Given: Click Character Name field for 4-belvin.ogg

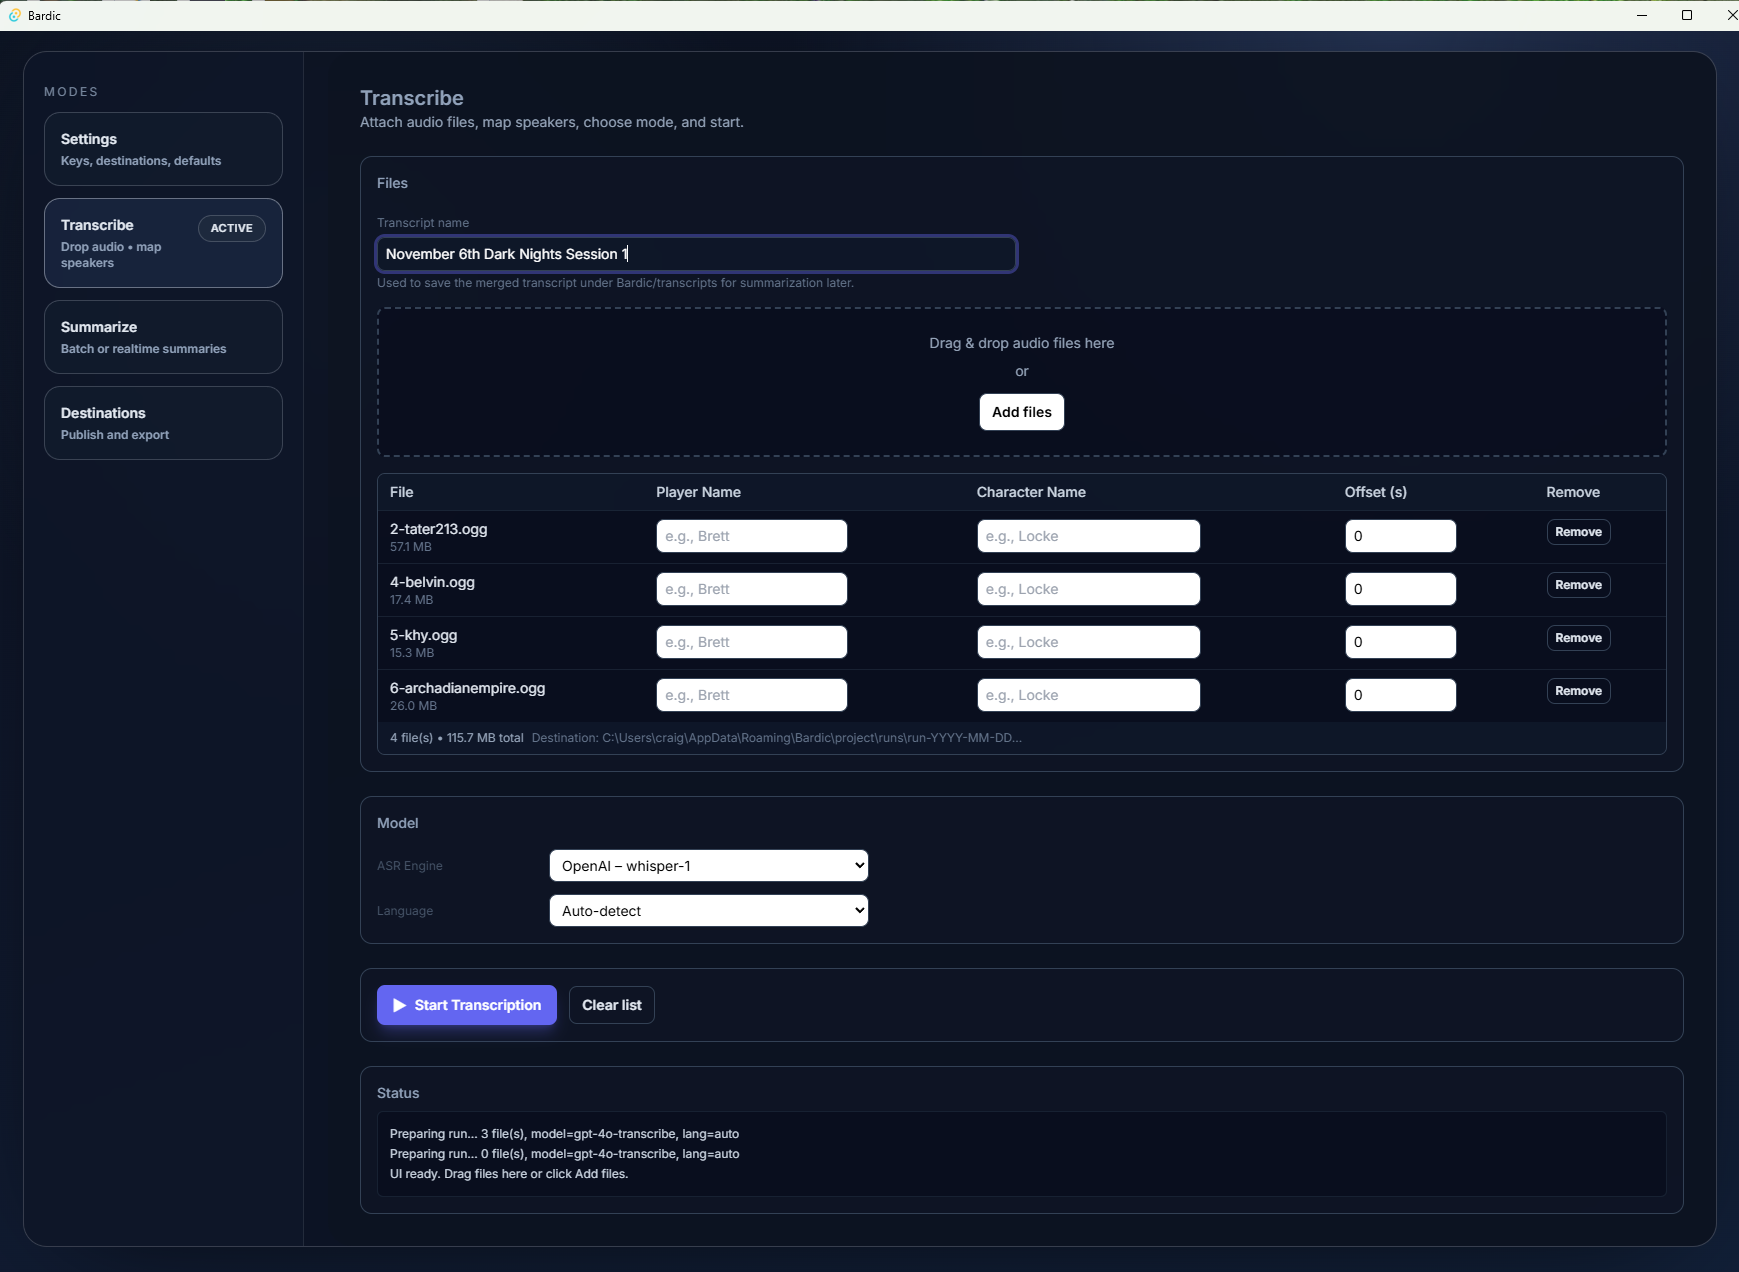Looking at the screenshot, I should pyautogui.click(x=1088, y=589).
